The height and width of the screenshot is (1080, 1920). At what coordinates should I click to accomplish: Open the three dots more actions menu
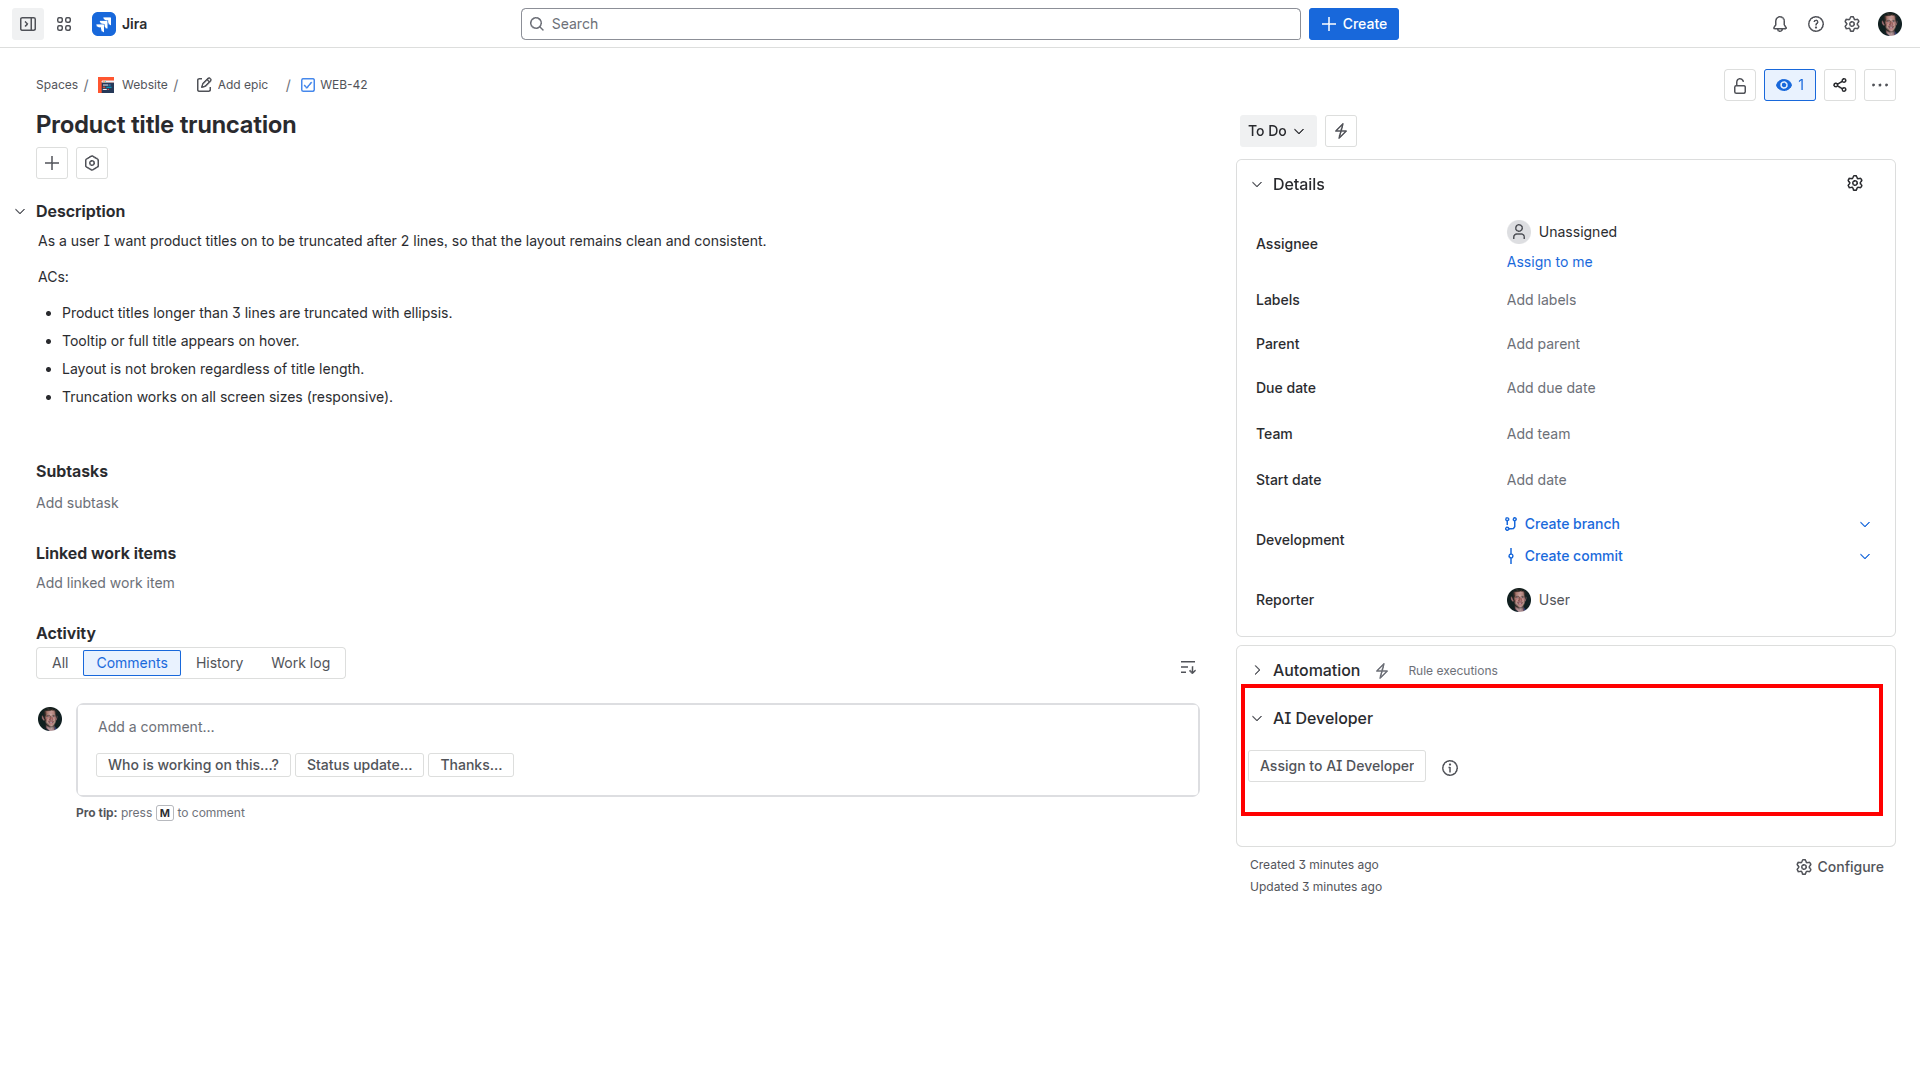1880,85
